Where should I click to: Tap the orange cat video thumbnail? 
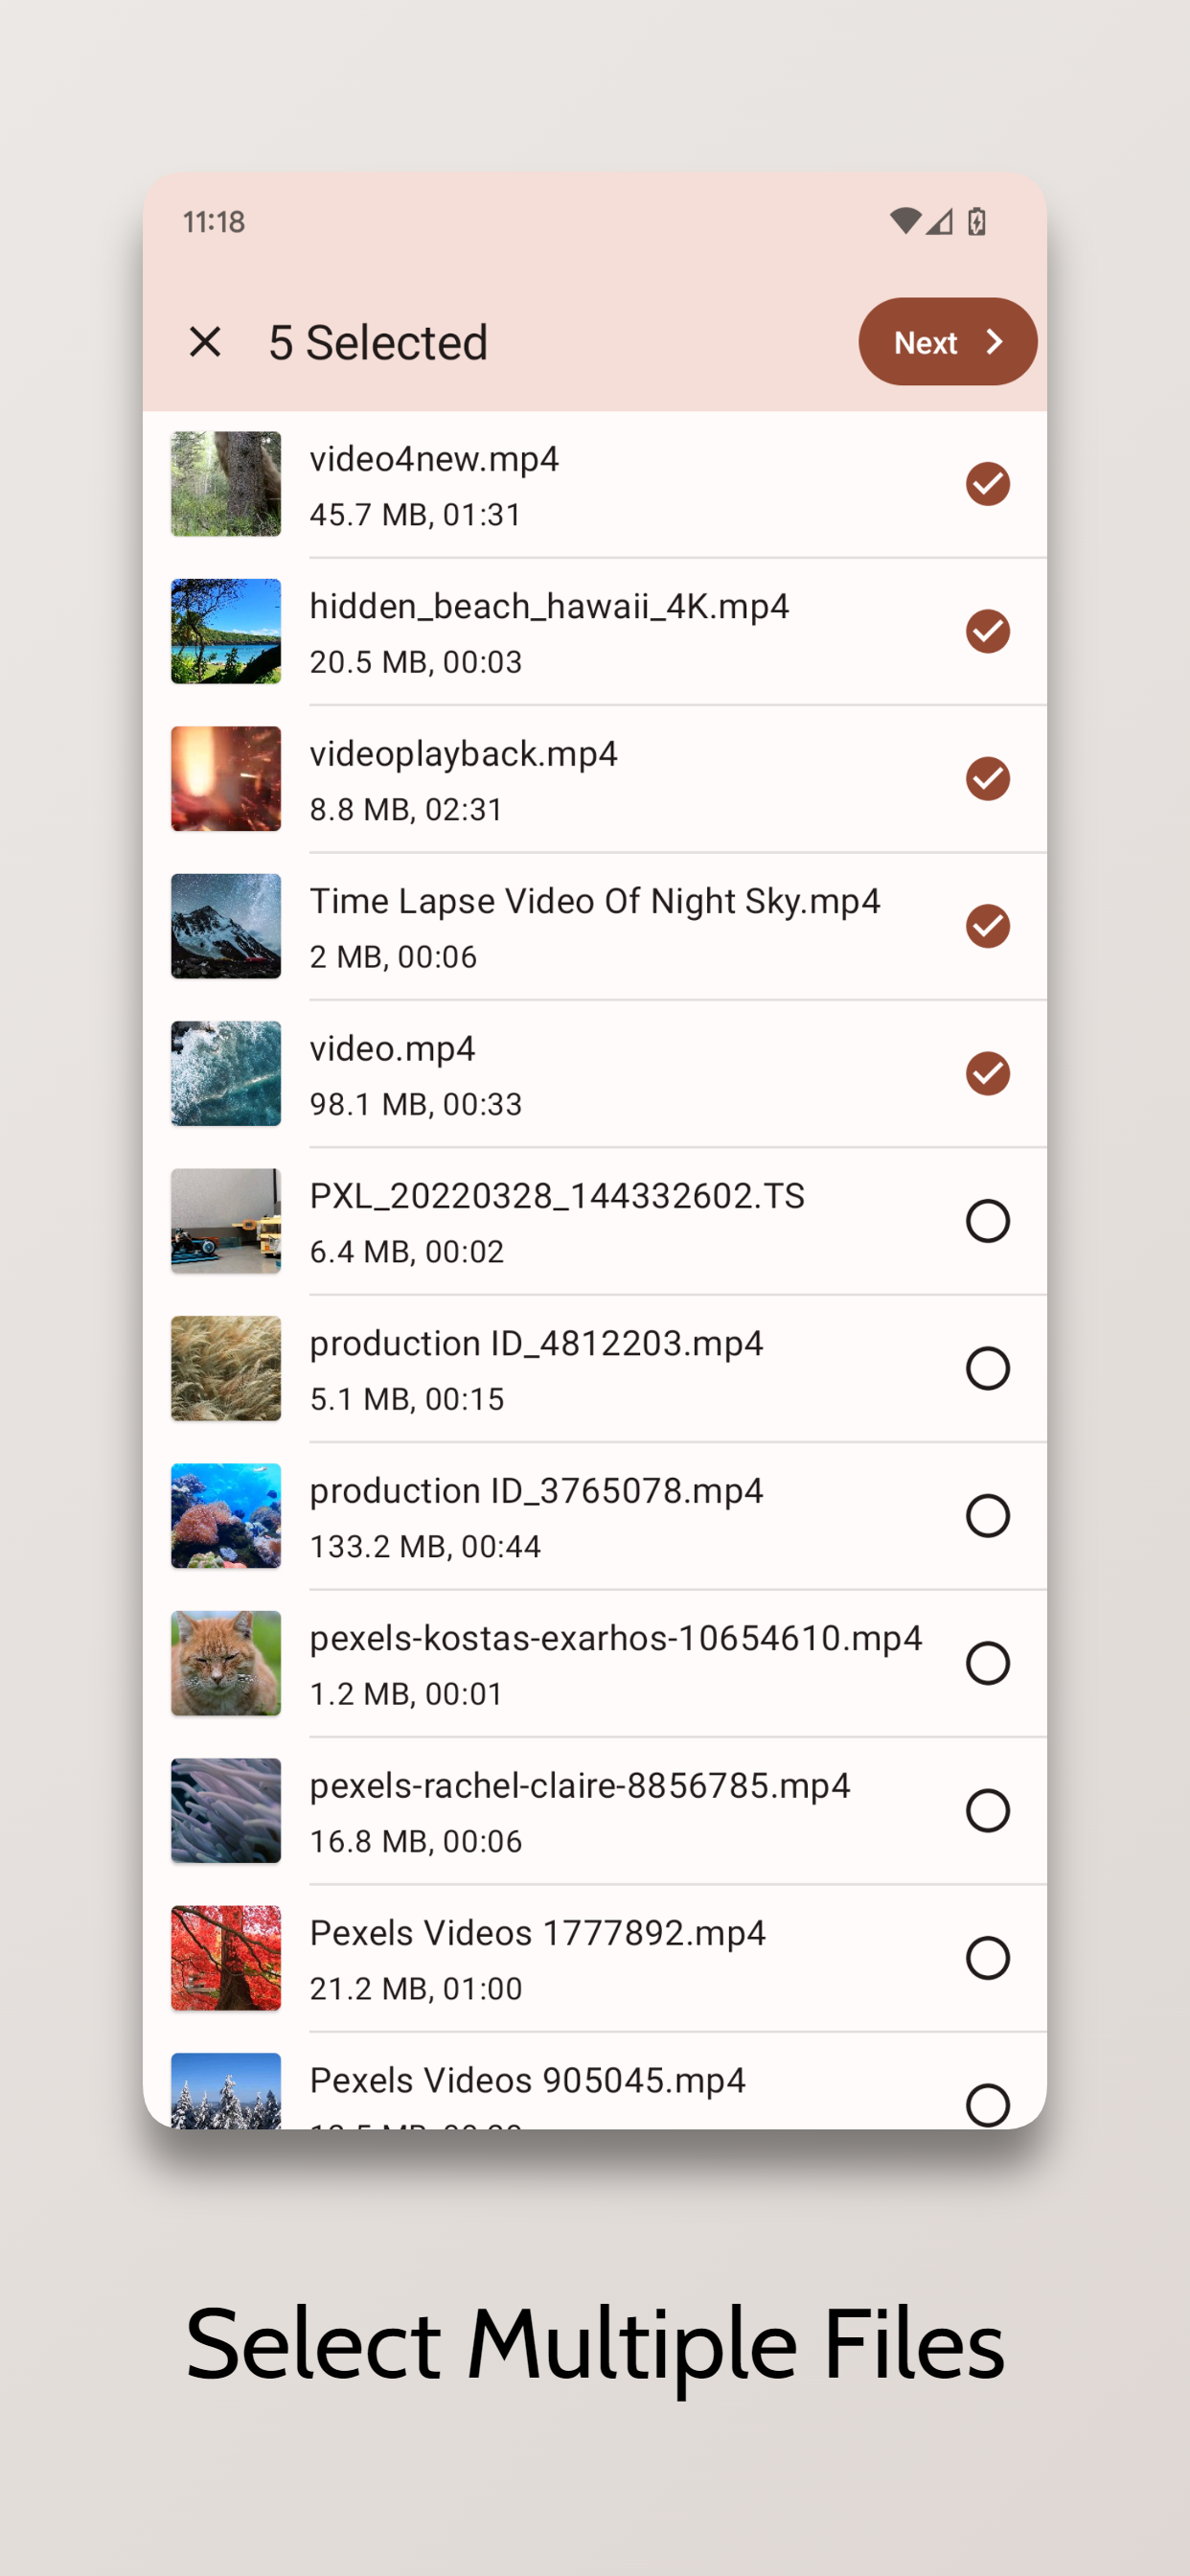point(226,1663)
